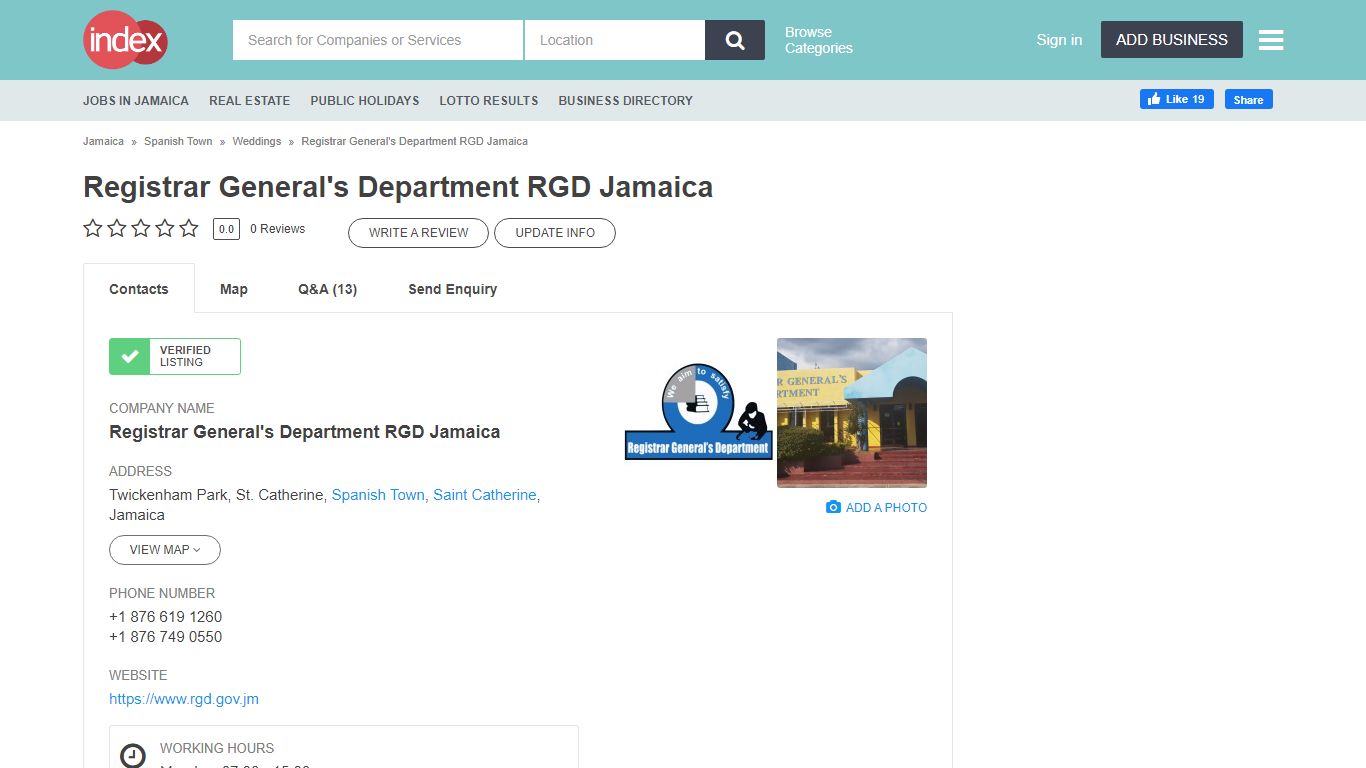Click phone number +1 876 619 1260
Screen dimensions: 1366x768
[x=166, y=617]
